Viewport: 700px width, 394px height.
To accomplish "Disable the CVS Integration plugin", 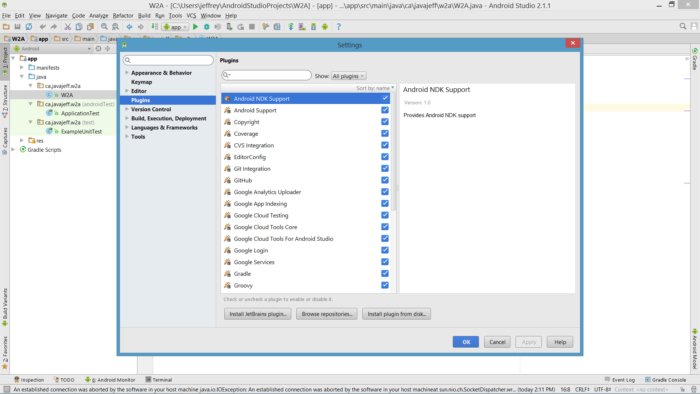I will (x=385, y=145).
